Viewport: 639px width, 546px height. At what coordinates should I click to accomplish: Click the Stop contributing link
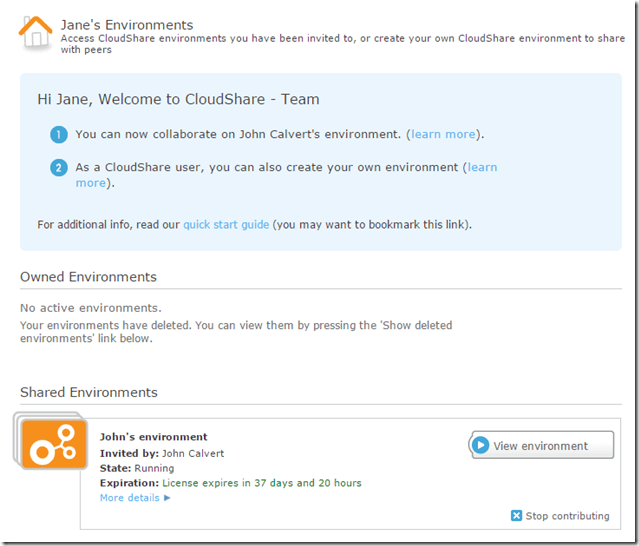(x=567, y=516)
